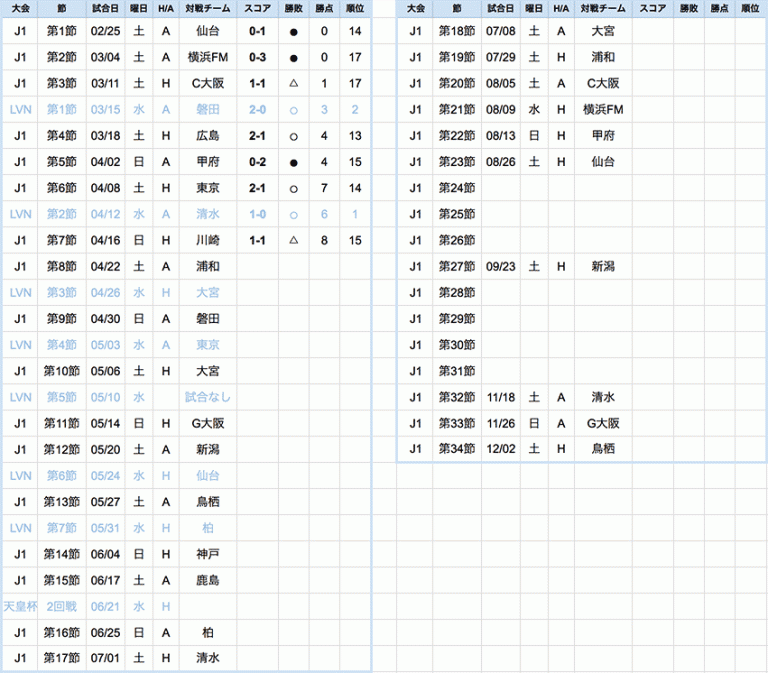Click the 浦和 cell in 第19節 row
The height and width of the screenshot is (673, 768).
coord(603,57)
